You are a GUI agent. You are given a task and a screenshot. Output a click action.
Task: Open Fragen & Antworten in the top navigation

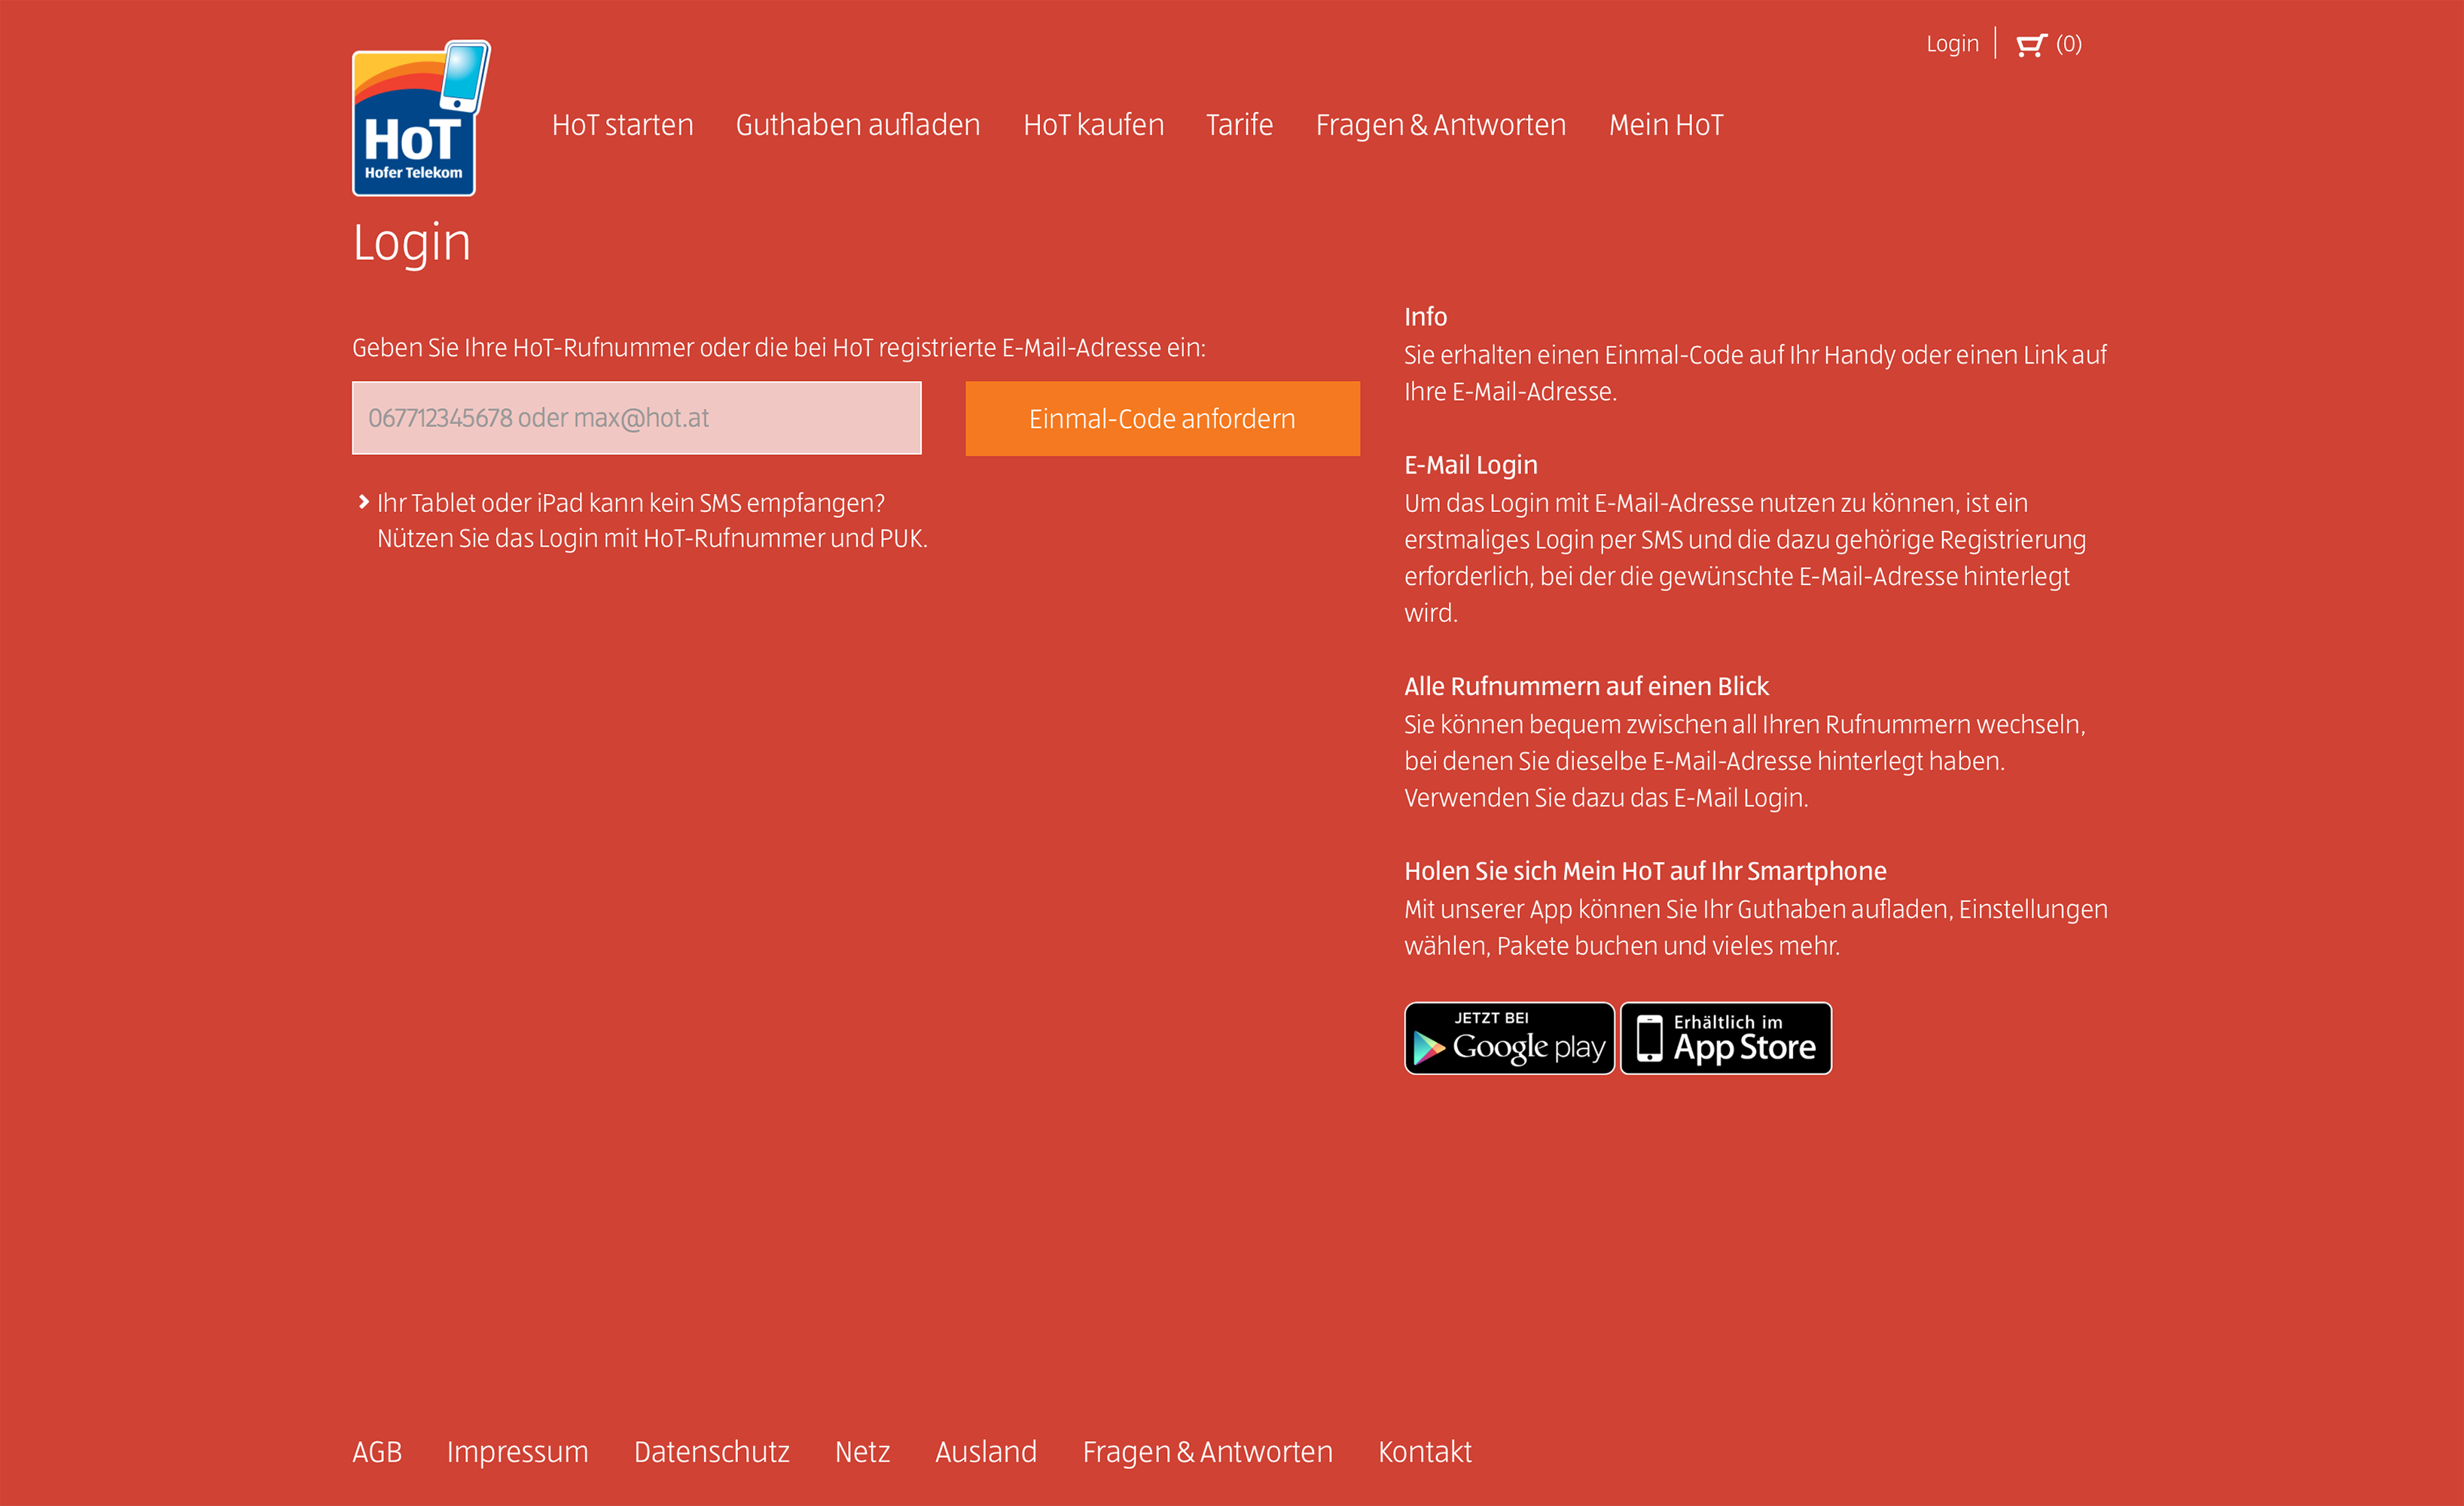pyautogui.click(x=1440, y=125)
